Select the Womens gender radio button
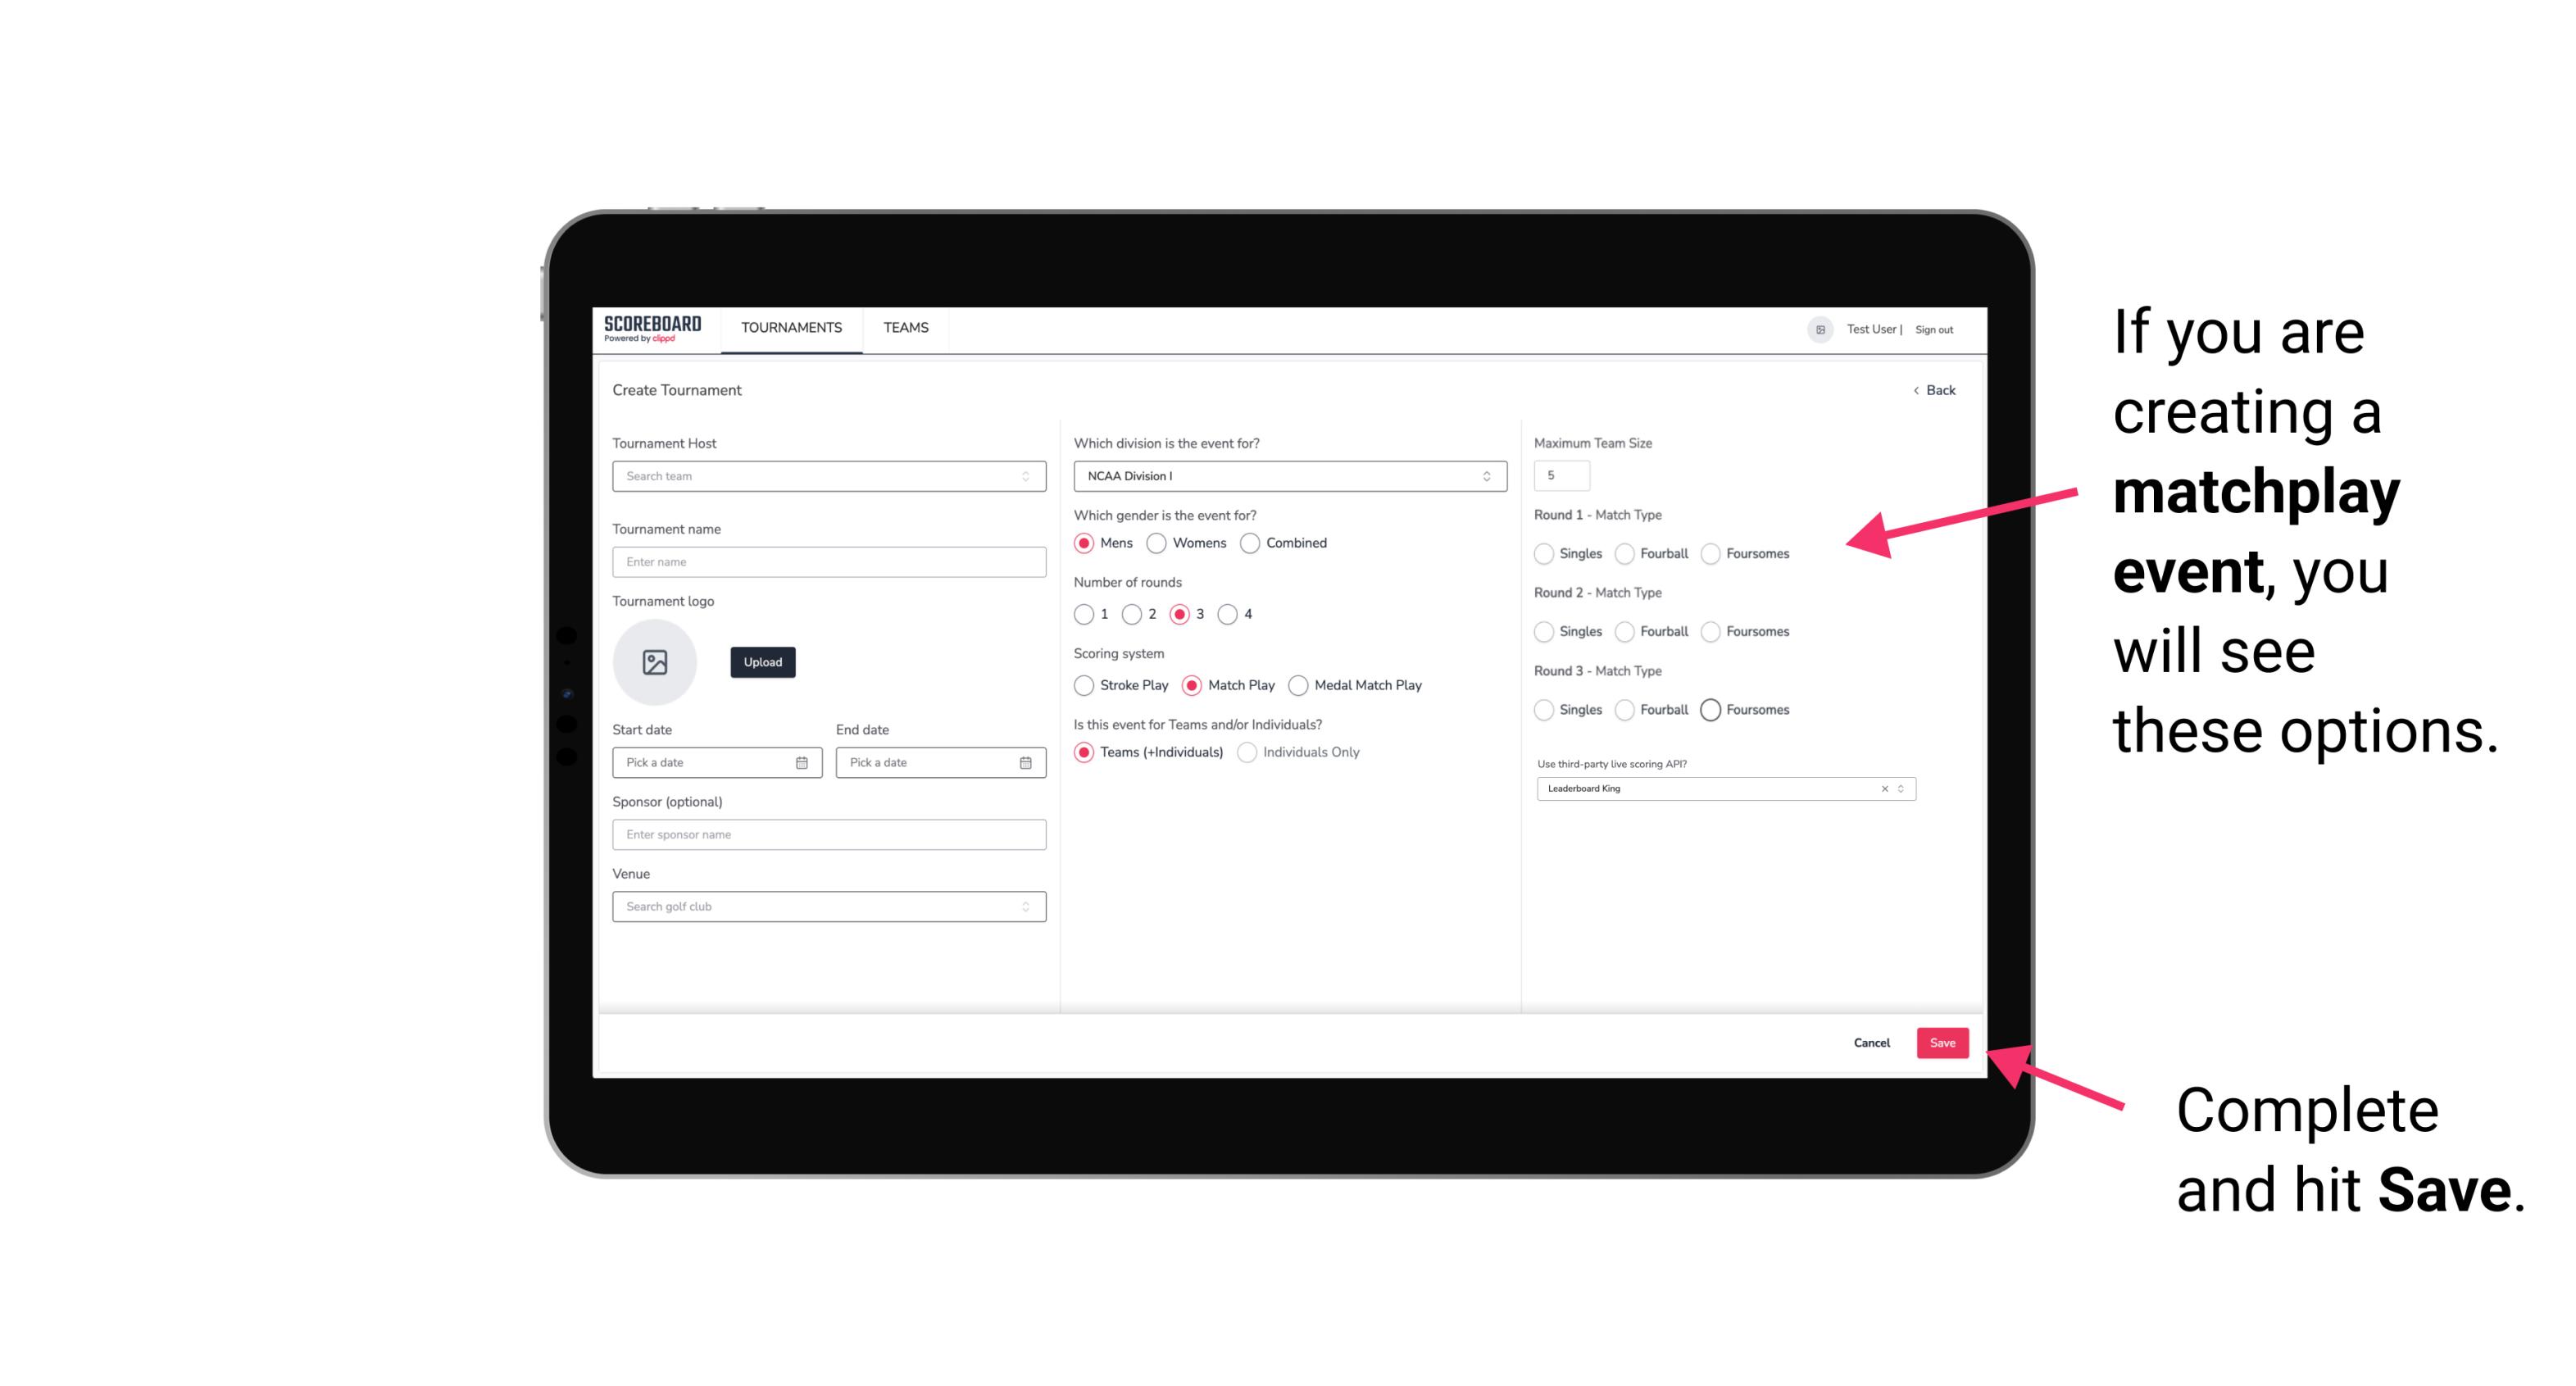 [x=1160, y=543]
